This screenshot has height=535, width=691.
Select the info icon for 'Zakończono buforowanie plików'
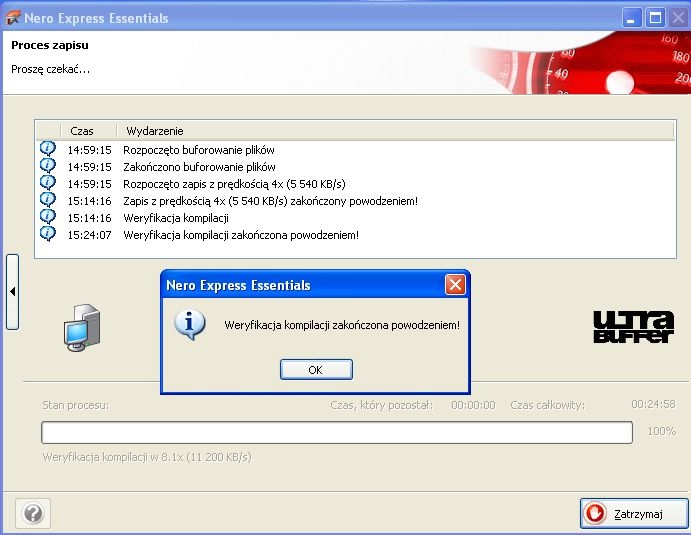point(48,166)
